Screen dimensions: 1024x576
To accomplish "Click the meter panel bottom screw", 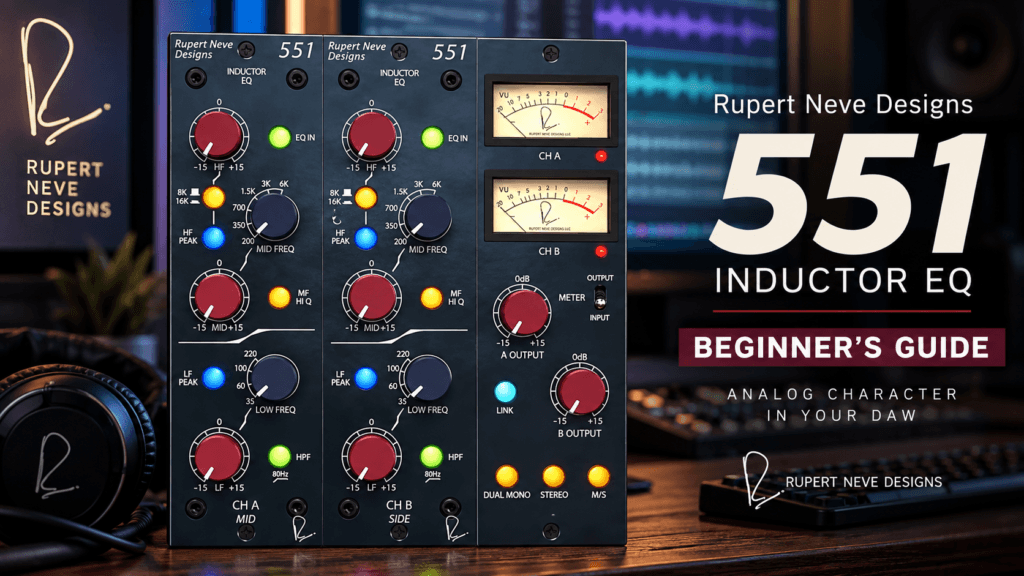I will click(551, 531).
